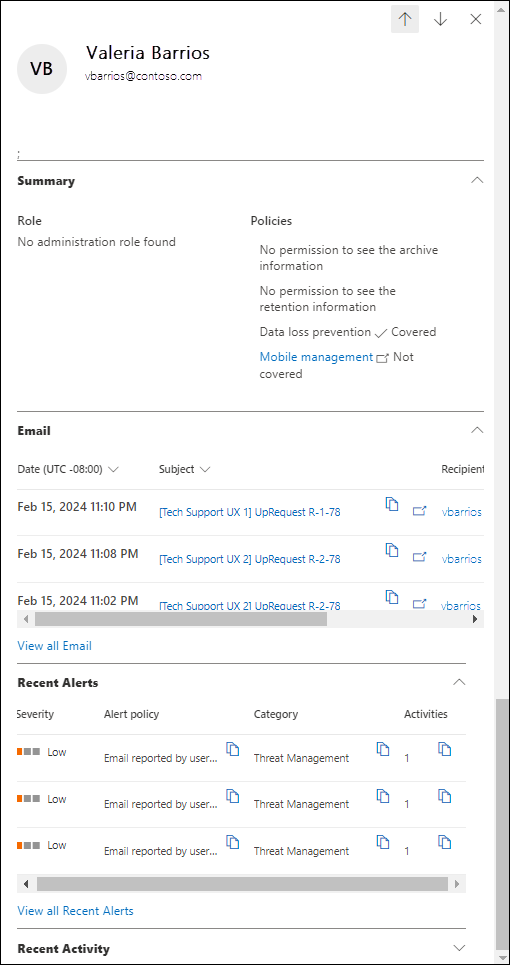
Task: Open UpRequest R-1-78 email in new window
Action: 419,511
